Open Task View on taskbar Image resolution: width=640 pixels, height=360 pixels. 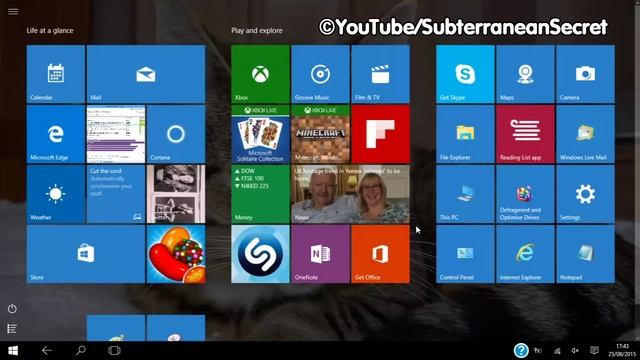pyautogui.click(x=114, y=351)
